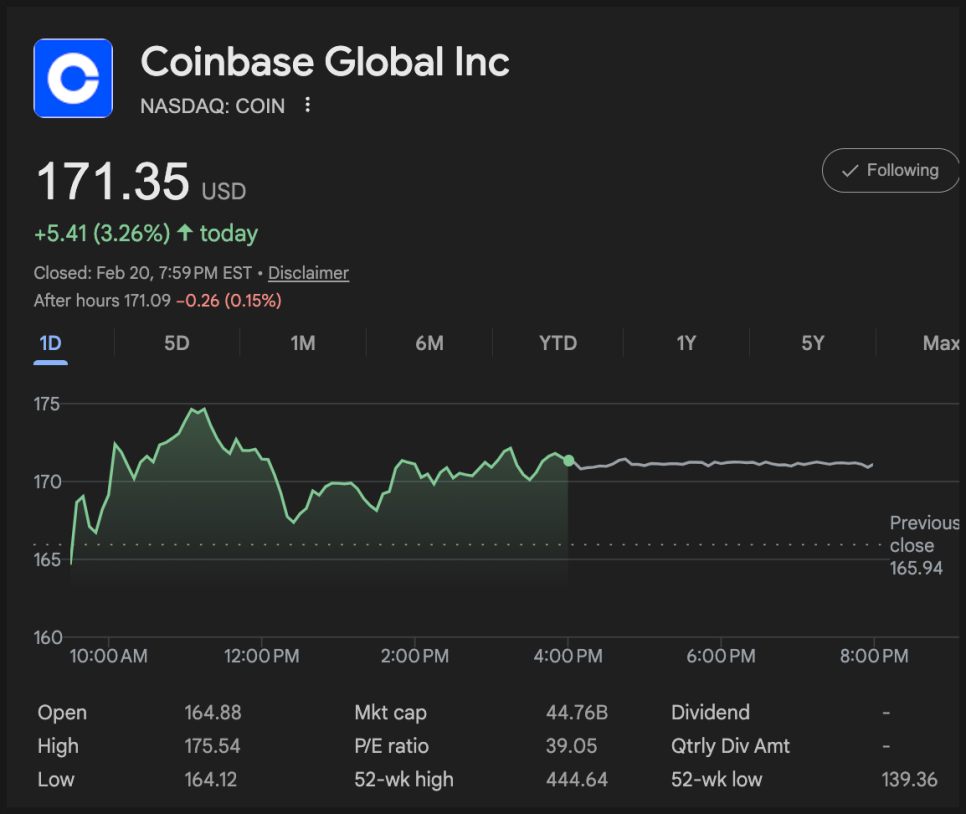Click the Previous close 165.94 label
This screenshot has height=814, width=966.
(922, 546)
